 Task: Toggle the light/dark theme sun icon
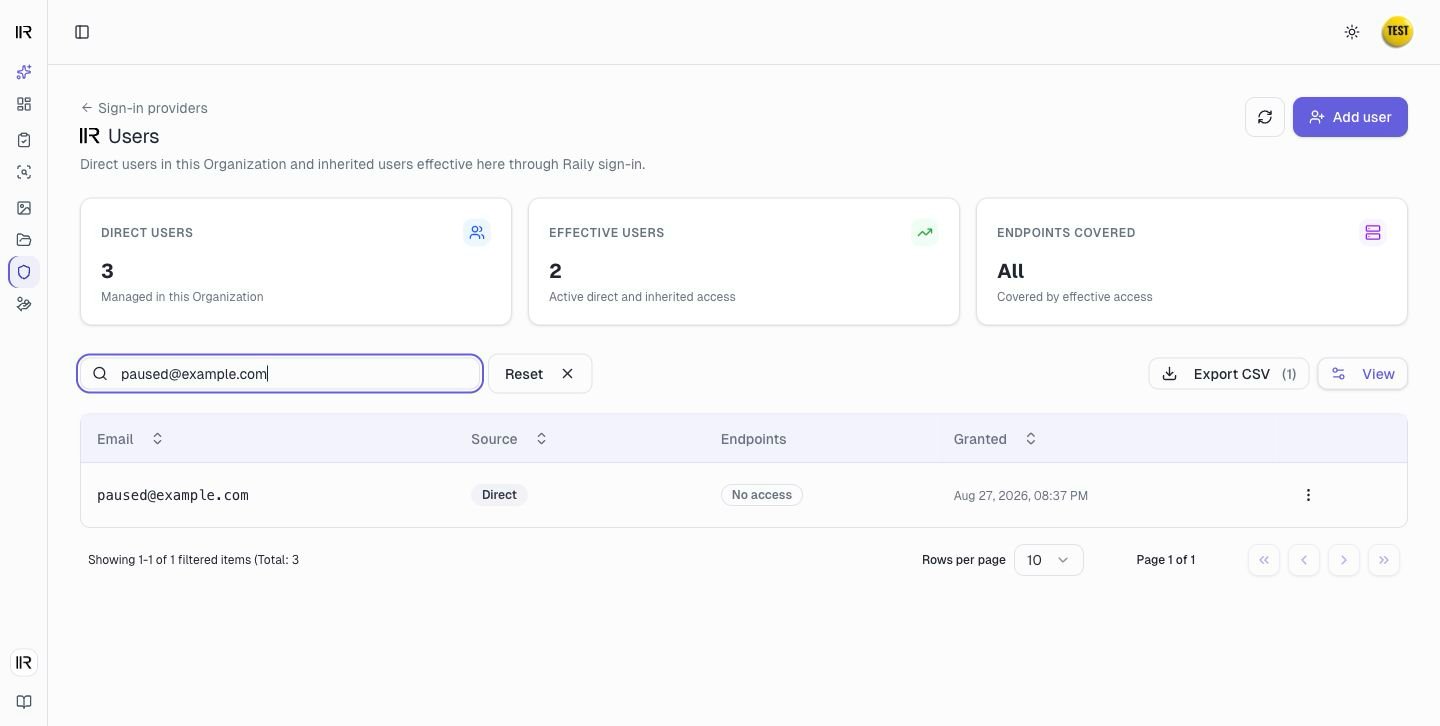click(x=1352, y=32)
